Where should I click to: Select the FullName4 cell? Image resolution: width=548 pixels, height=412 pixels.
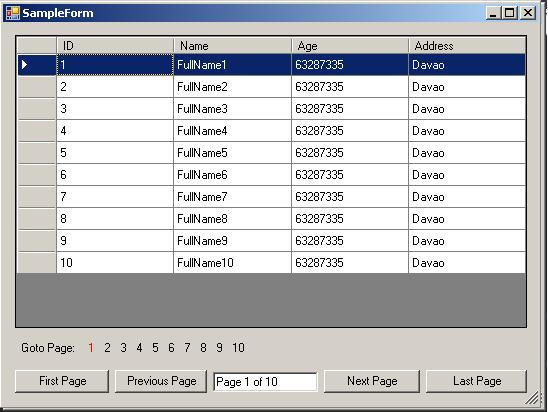(x=232, y=131)
